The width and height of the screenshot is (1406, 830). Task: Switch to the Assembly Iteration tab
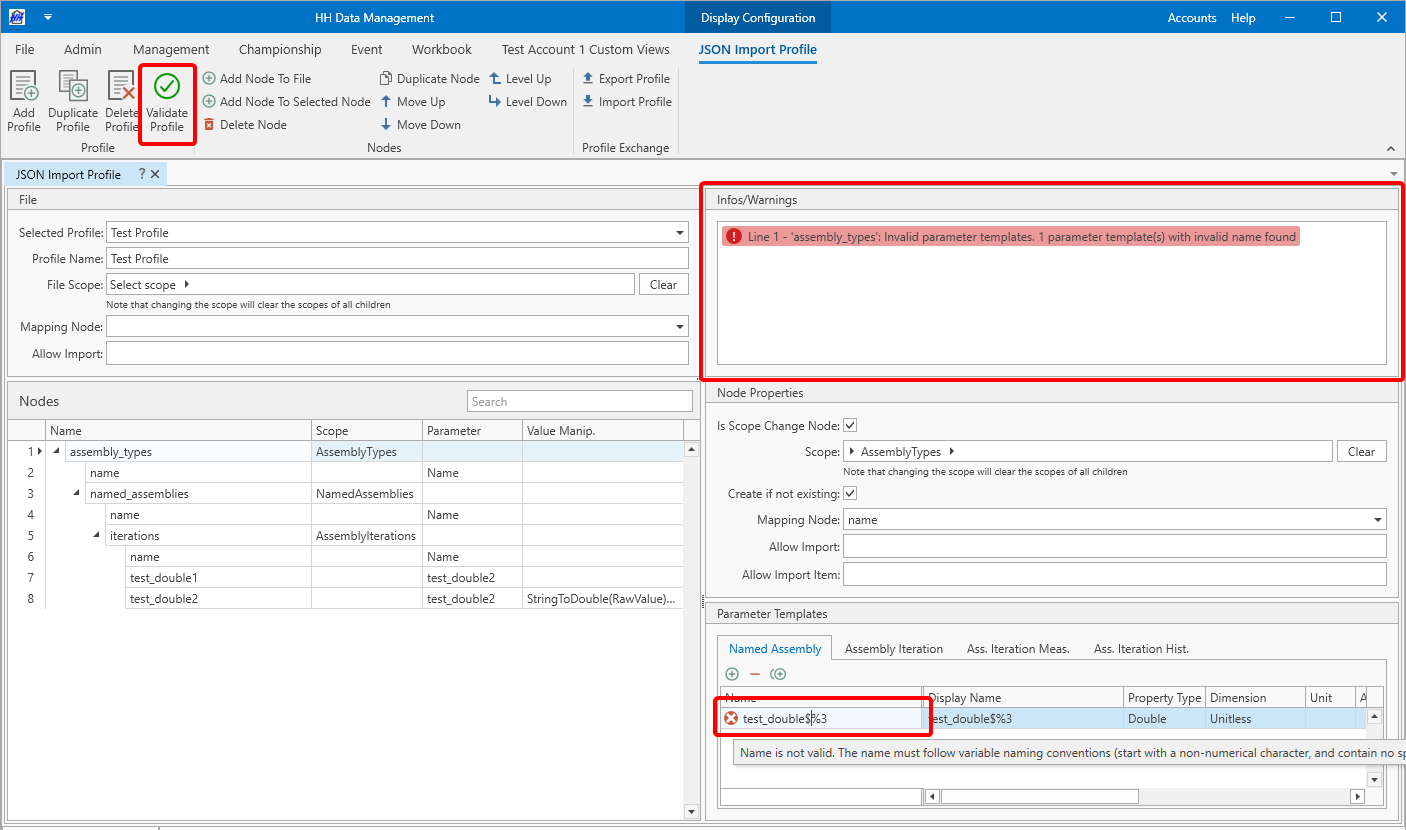tap(894, 649)
